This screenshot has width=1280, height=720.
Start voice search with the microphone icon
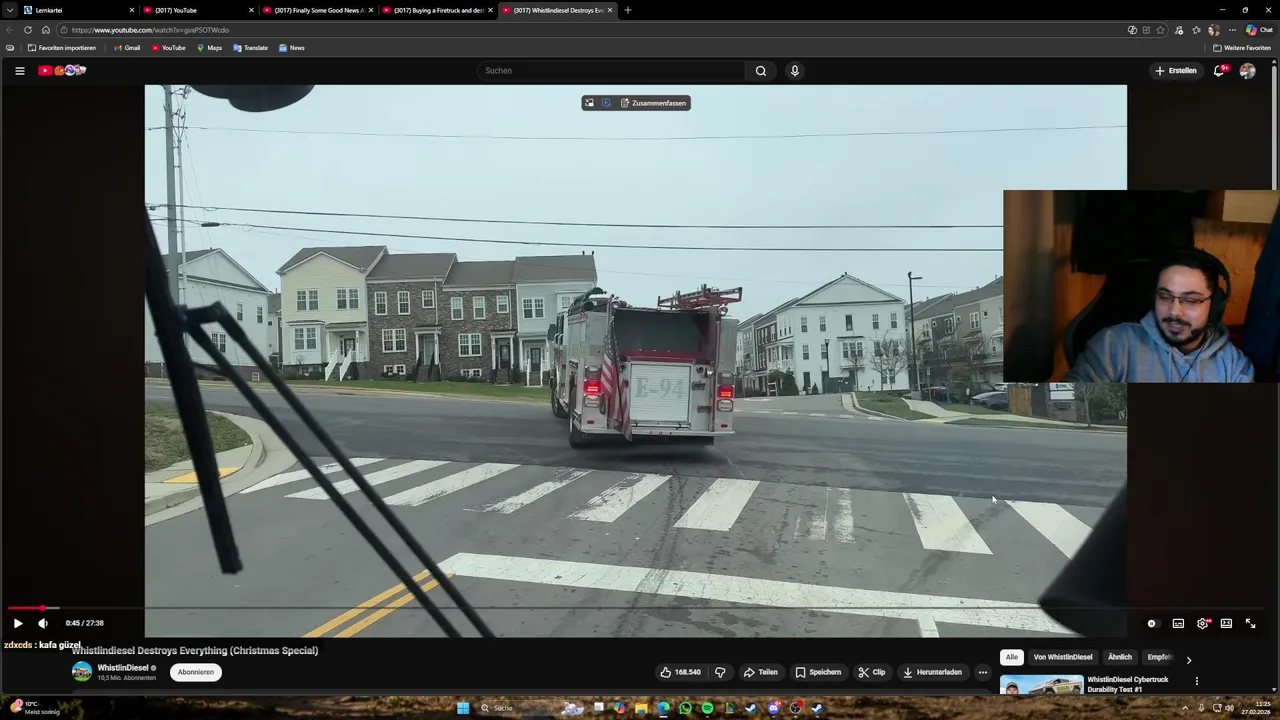(x=794, y=70)
